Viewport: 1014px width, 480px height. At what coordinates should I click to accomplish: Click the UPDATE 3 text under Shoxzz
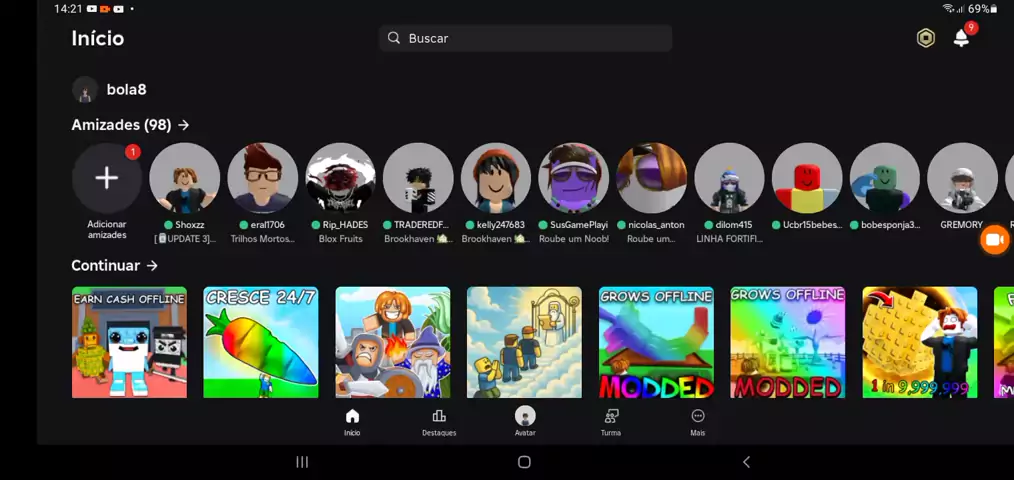184,239
